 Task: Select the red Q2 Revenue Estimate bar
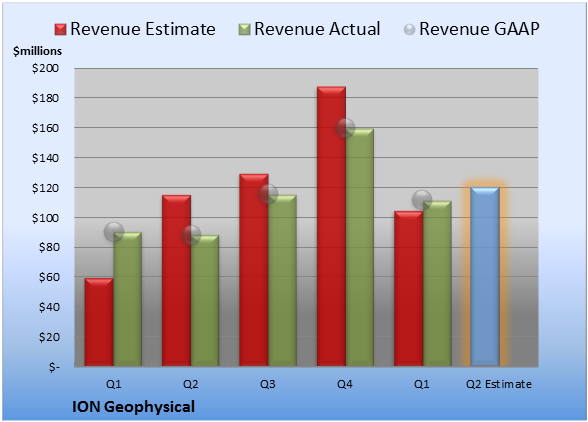176,281
